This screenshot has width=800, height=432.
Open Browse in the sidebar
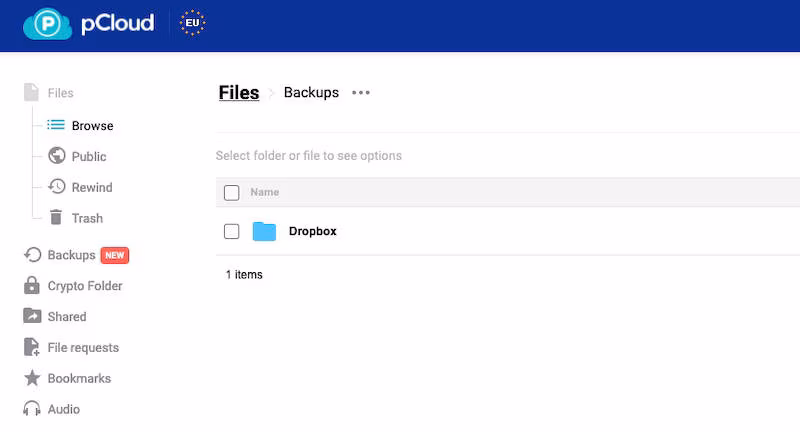tap(92, 126)
